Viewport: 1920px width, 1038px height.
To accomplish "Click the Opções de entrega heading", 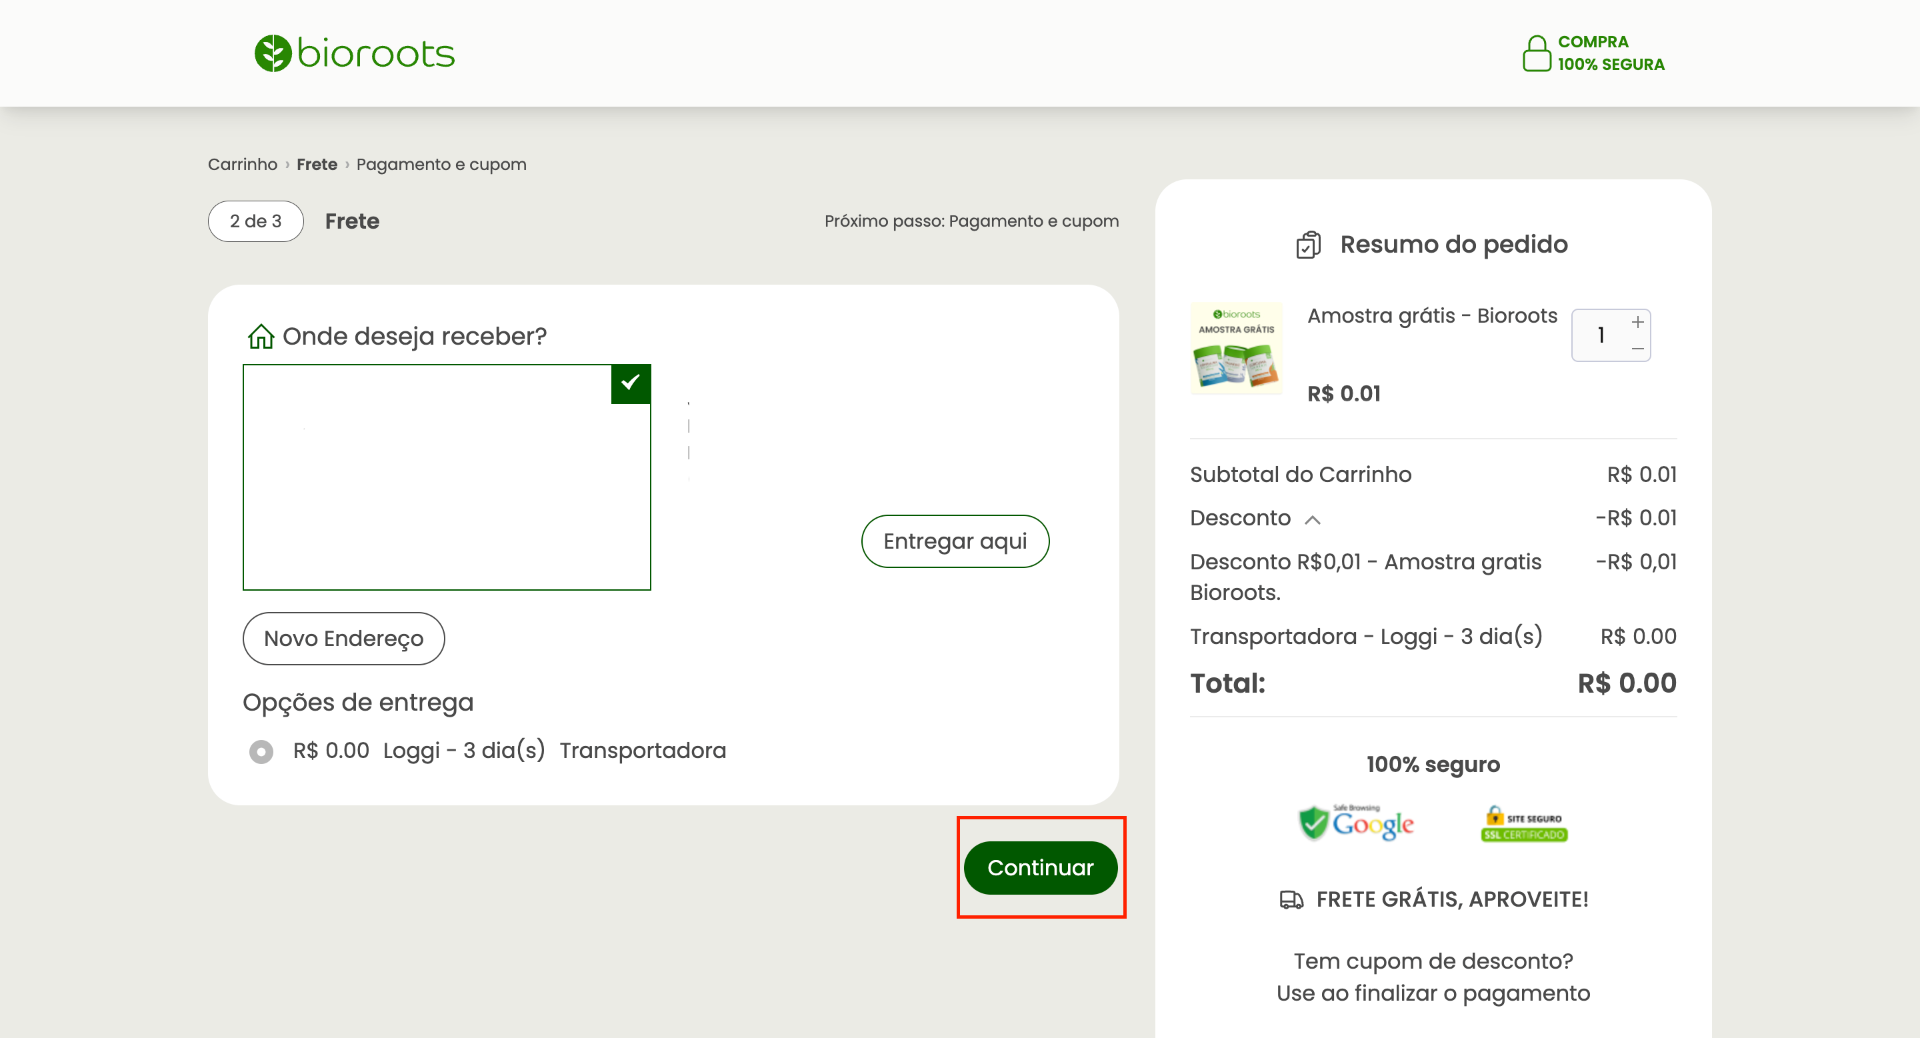I will point(358,703).
